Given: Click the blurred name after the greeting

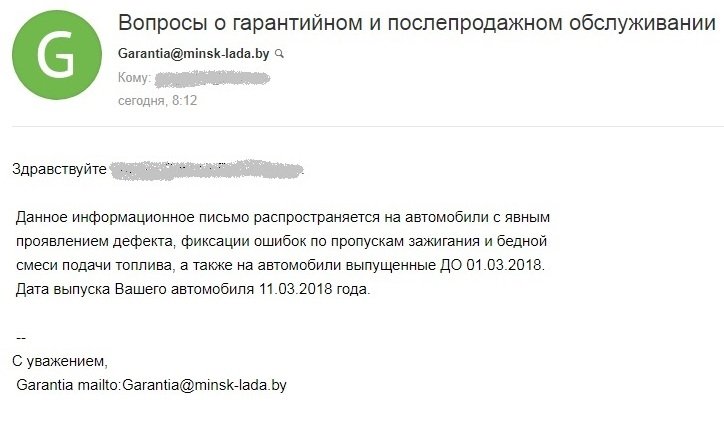Looking at the screenshot, I should pyautogui.click(x=205, y=169).
